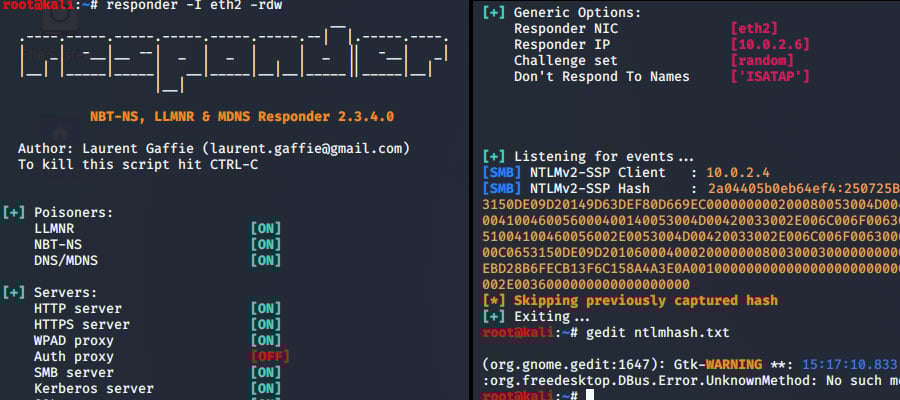Click the 'HTTP server' label
900x400 pixels.
click(77, 309)
